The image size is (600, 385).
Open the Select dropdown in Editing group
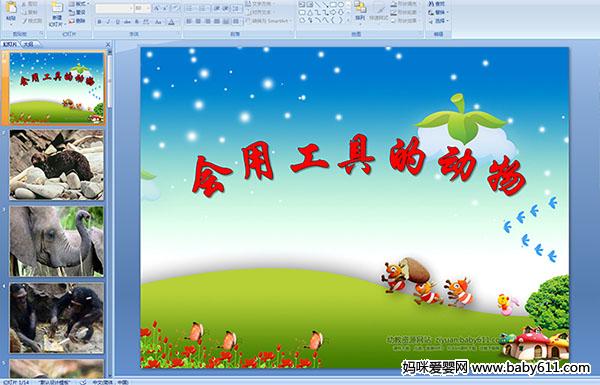tap(438, 21)
